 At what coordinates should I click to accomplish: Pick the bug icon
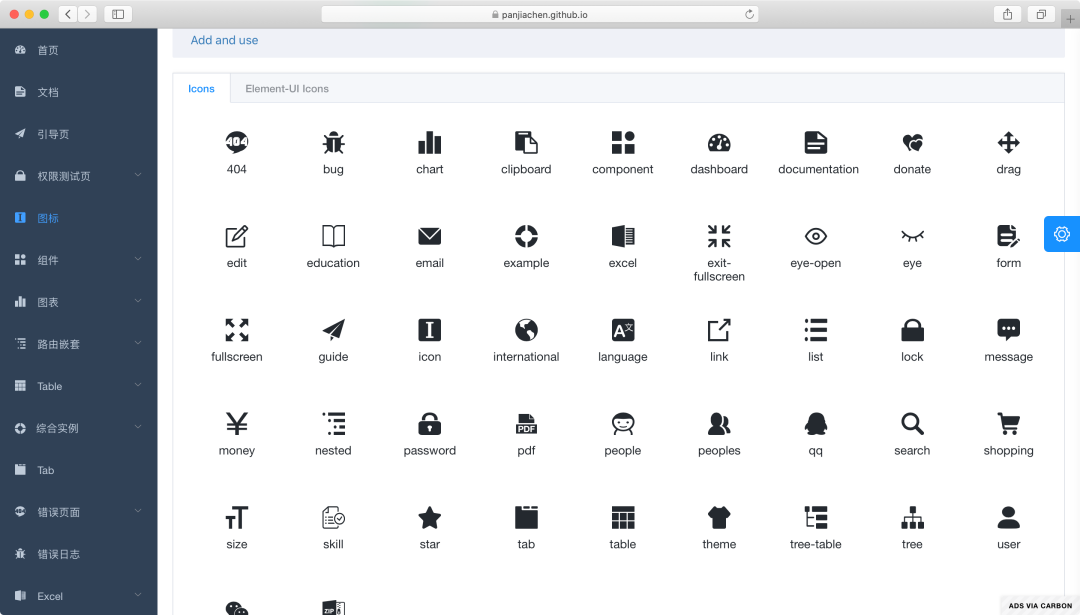click(333, 143)
